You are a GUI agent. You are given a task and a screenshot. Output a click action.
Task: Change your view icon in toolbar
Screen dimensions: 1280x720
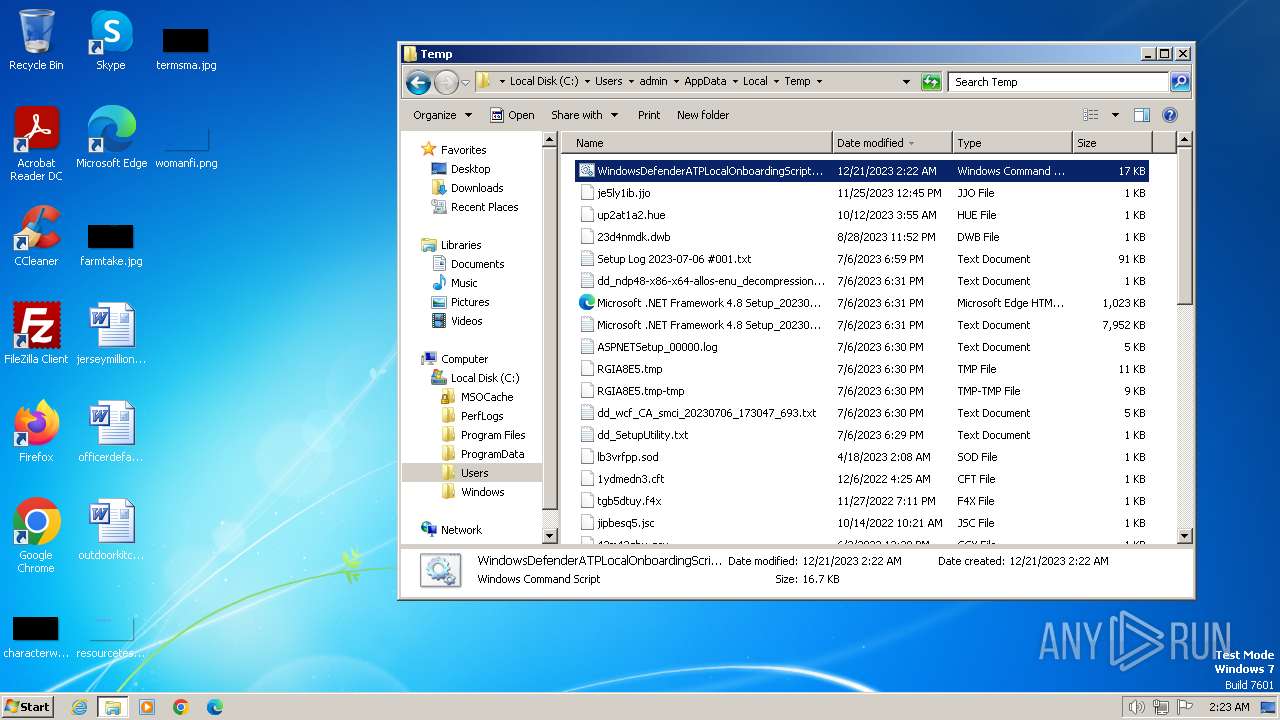[x=1091, y=115]
